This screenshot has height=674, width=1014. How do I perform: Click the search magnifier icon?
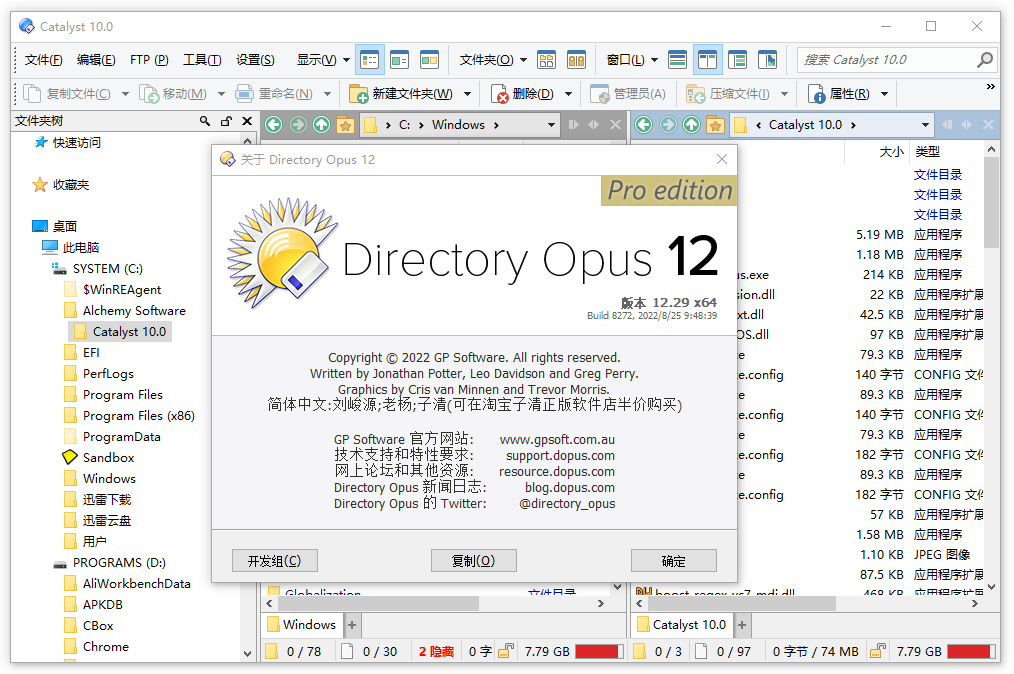tap(984, 60)
